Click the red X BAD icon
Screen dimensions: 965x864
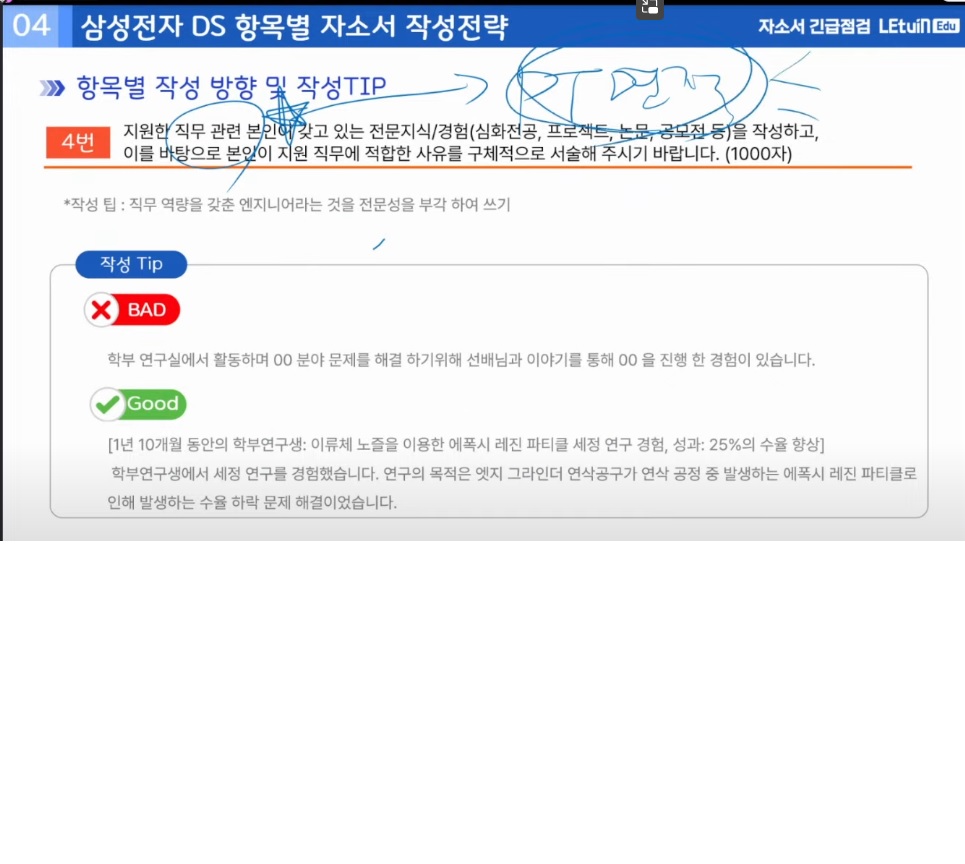click(x=102, y=310)
